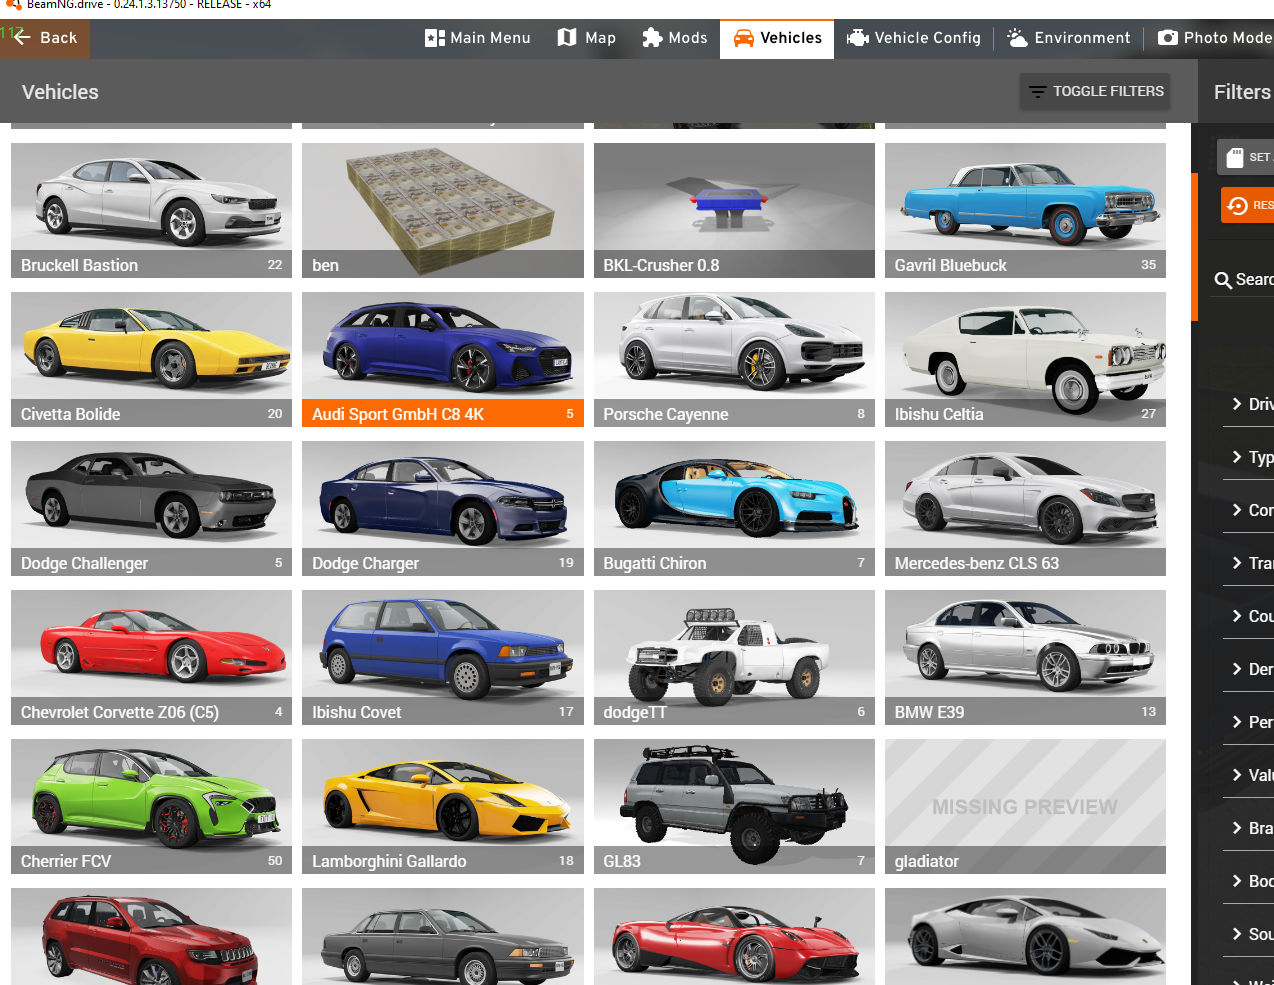
Task: Select the Audi Sport GmbH C8 4K
Action: pyautogui.click(x=443, y=359)
